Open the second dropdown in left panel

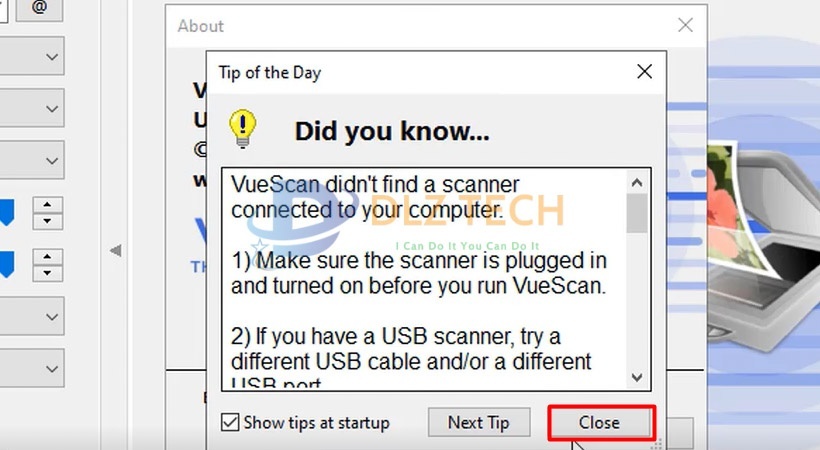[31, 108]
